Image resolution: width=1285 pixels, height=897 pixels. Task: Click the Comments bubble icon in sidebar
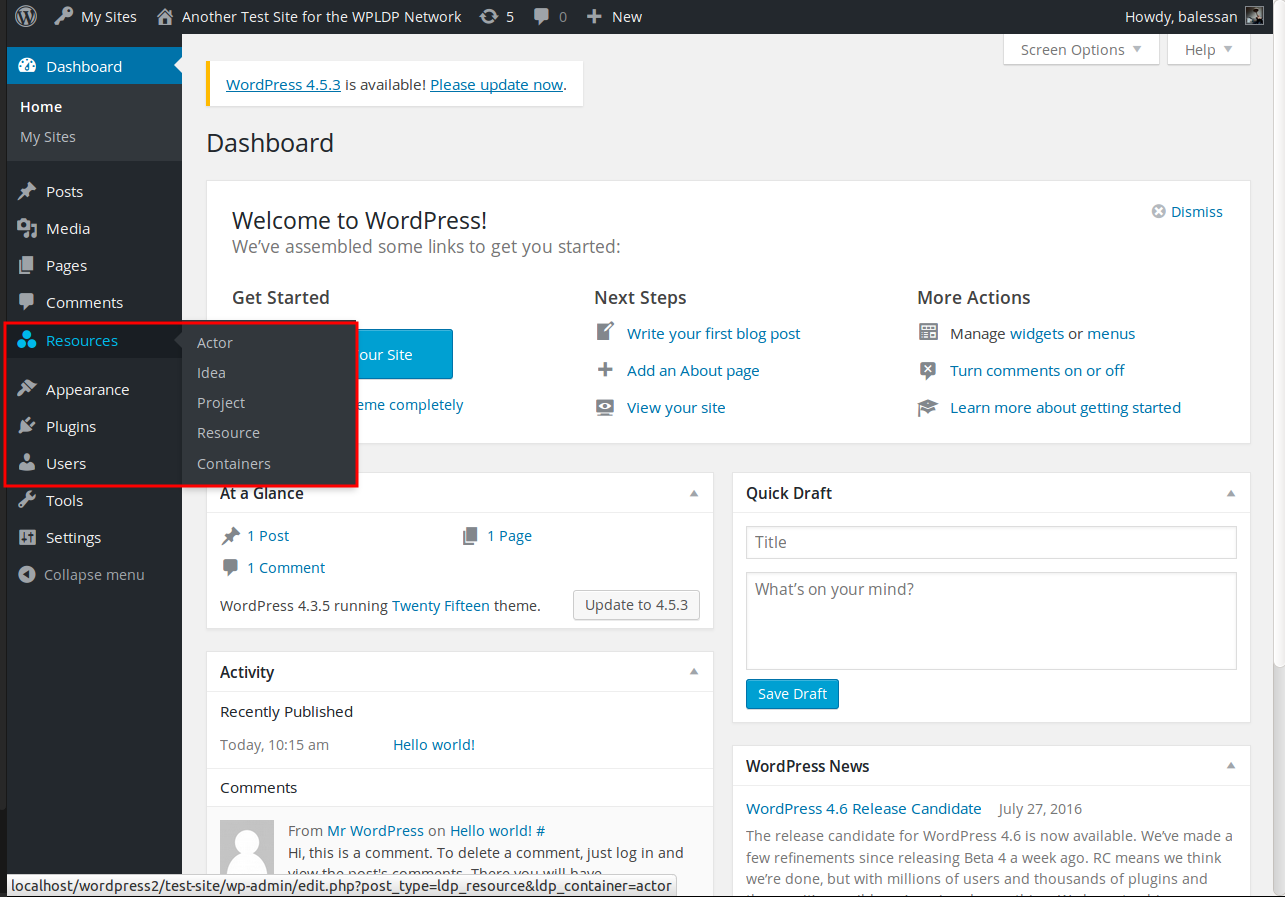pyautogui.click(x=27, y=302)
